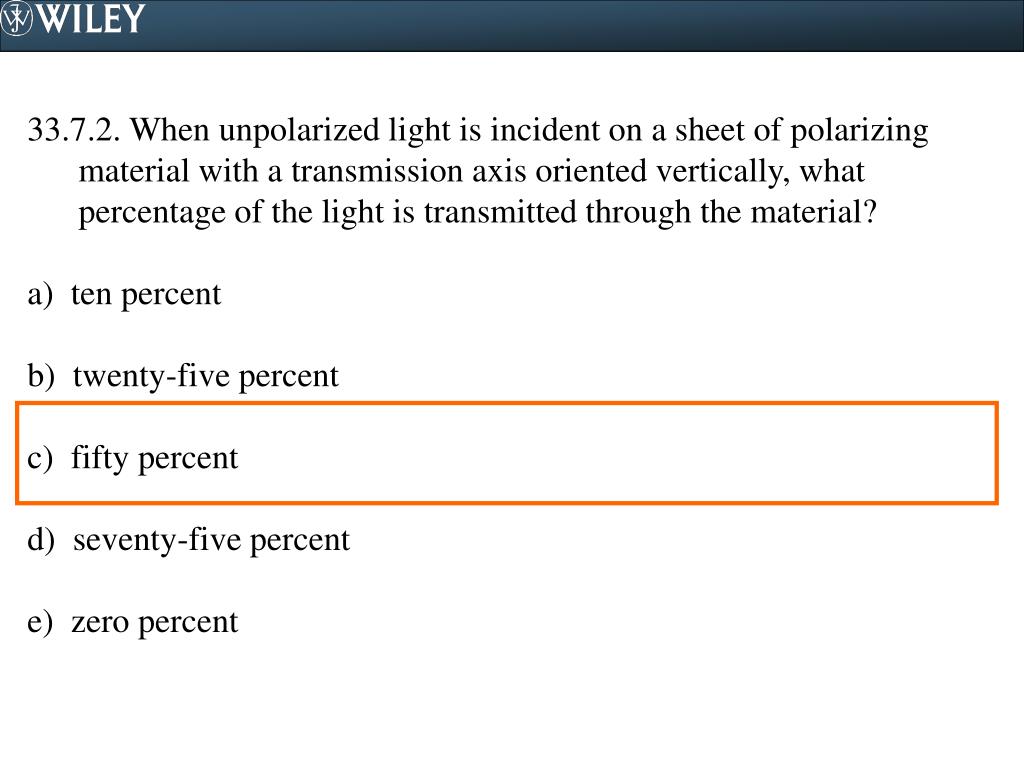Image resolution: width=1024 pixels, height=768 pixels.
Task: Click the letter label "a)"
Action: point(40,295)
